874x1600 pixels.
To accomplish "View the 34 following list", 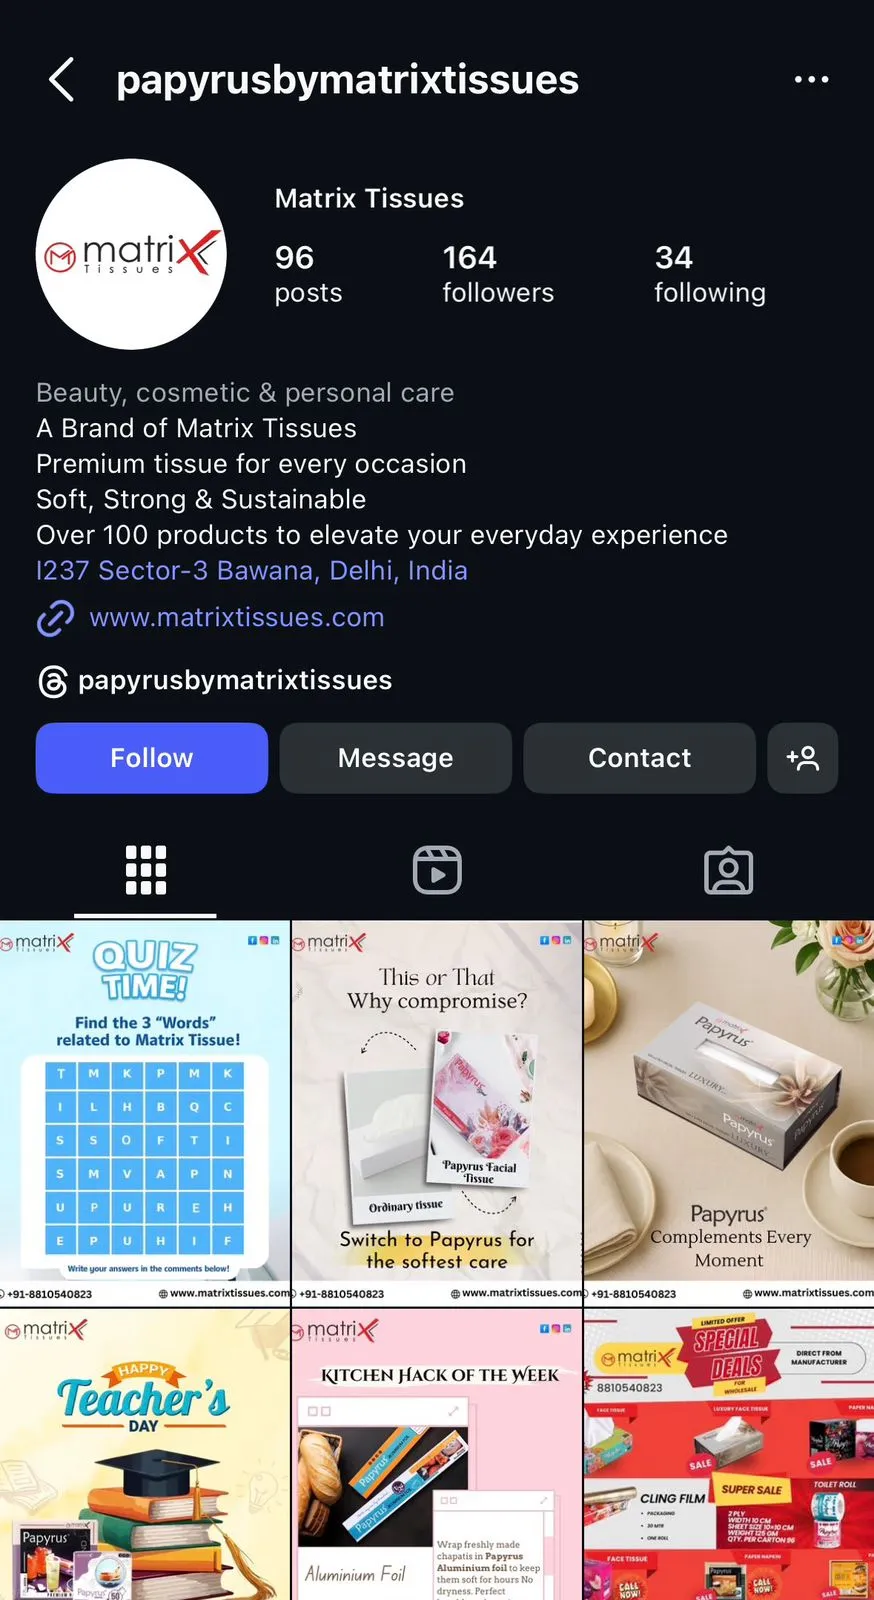I will click(x=710, y=274).
